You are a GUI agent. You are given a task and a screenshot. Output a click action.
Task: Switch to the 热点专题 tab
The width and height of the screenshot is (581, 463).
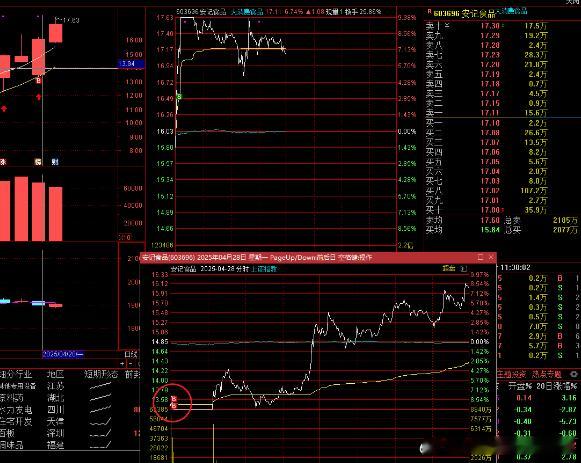547,374
